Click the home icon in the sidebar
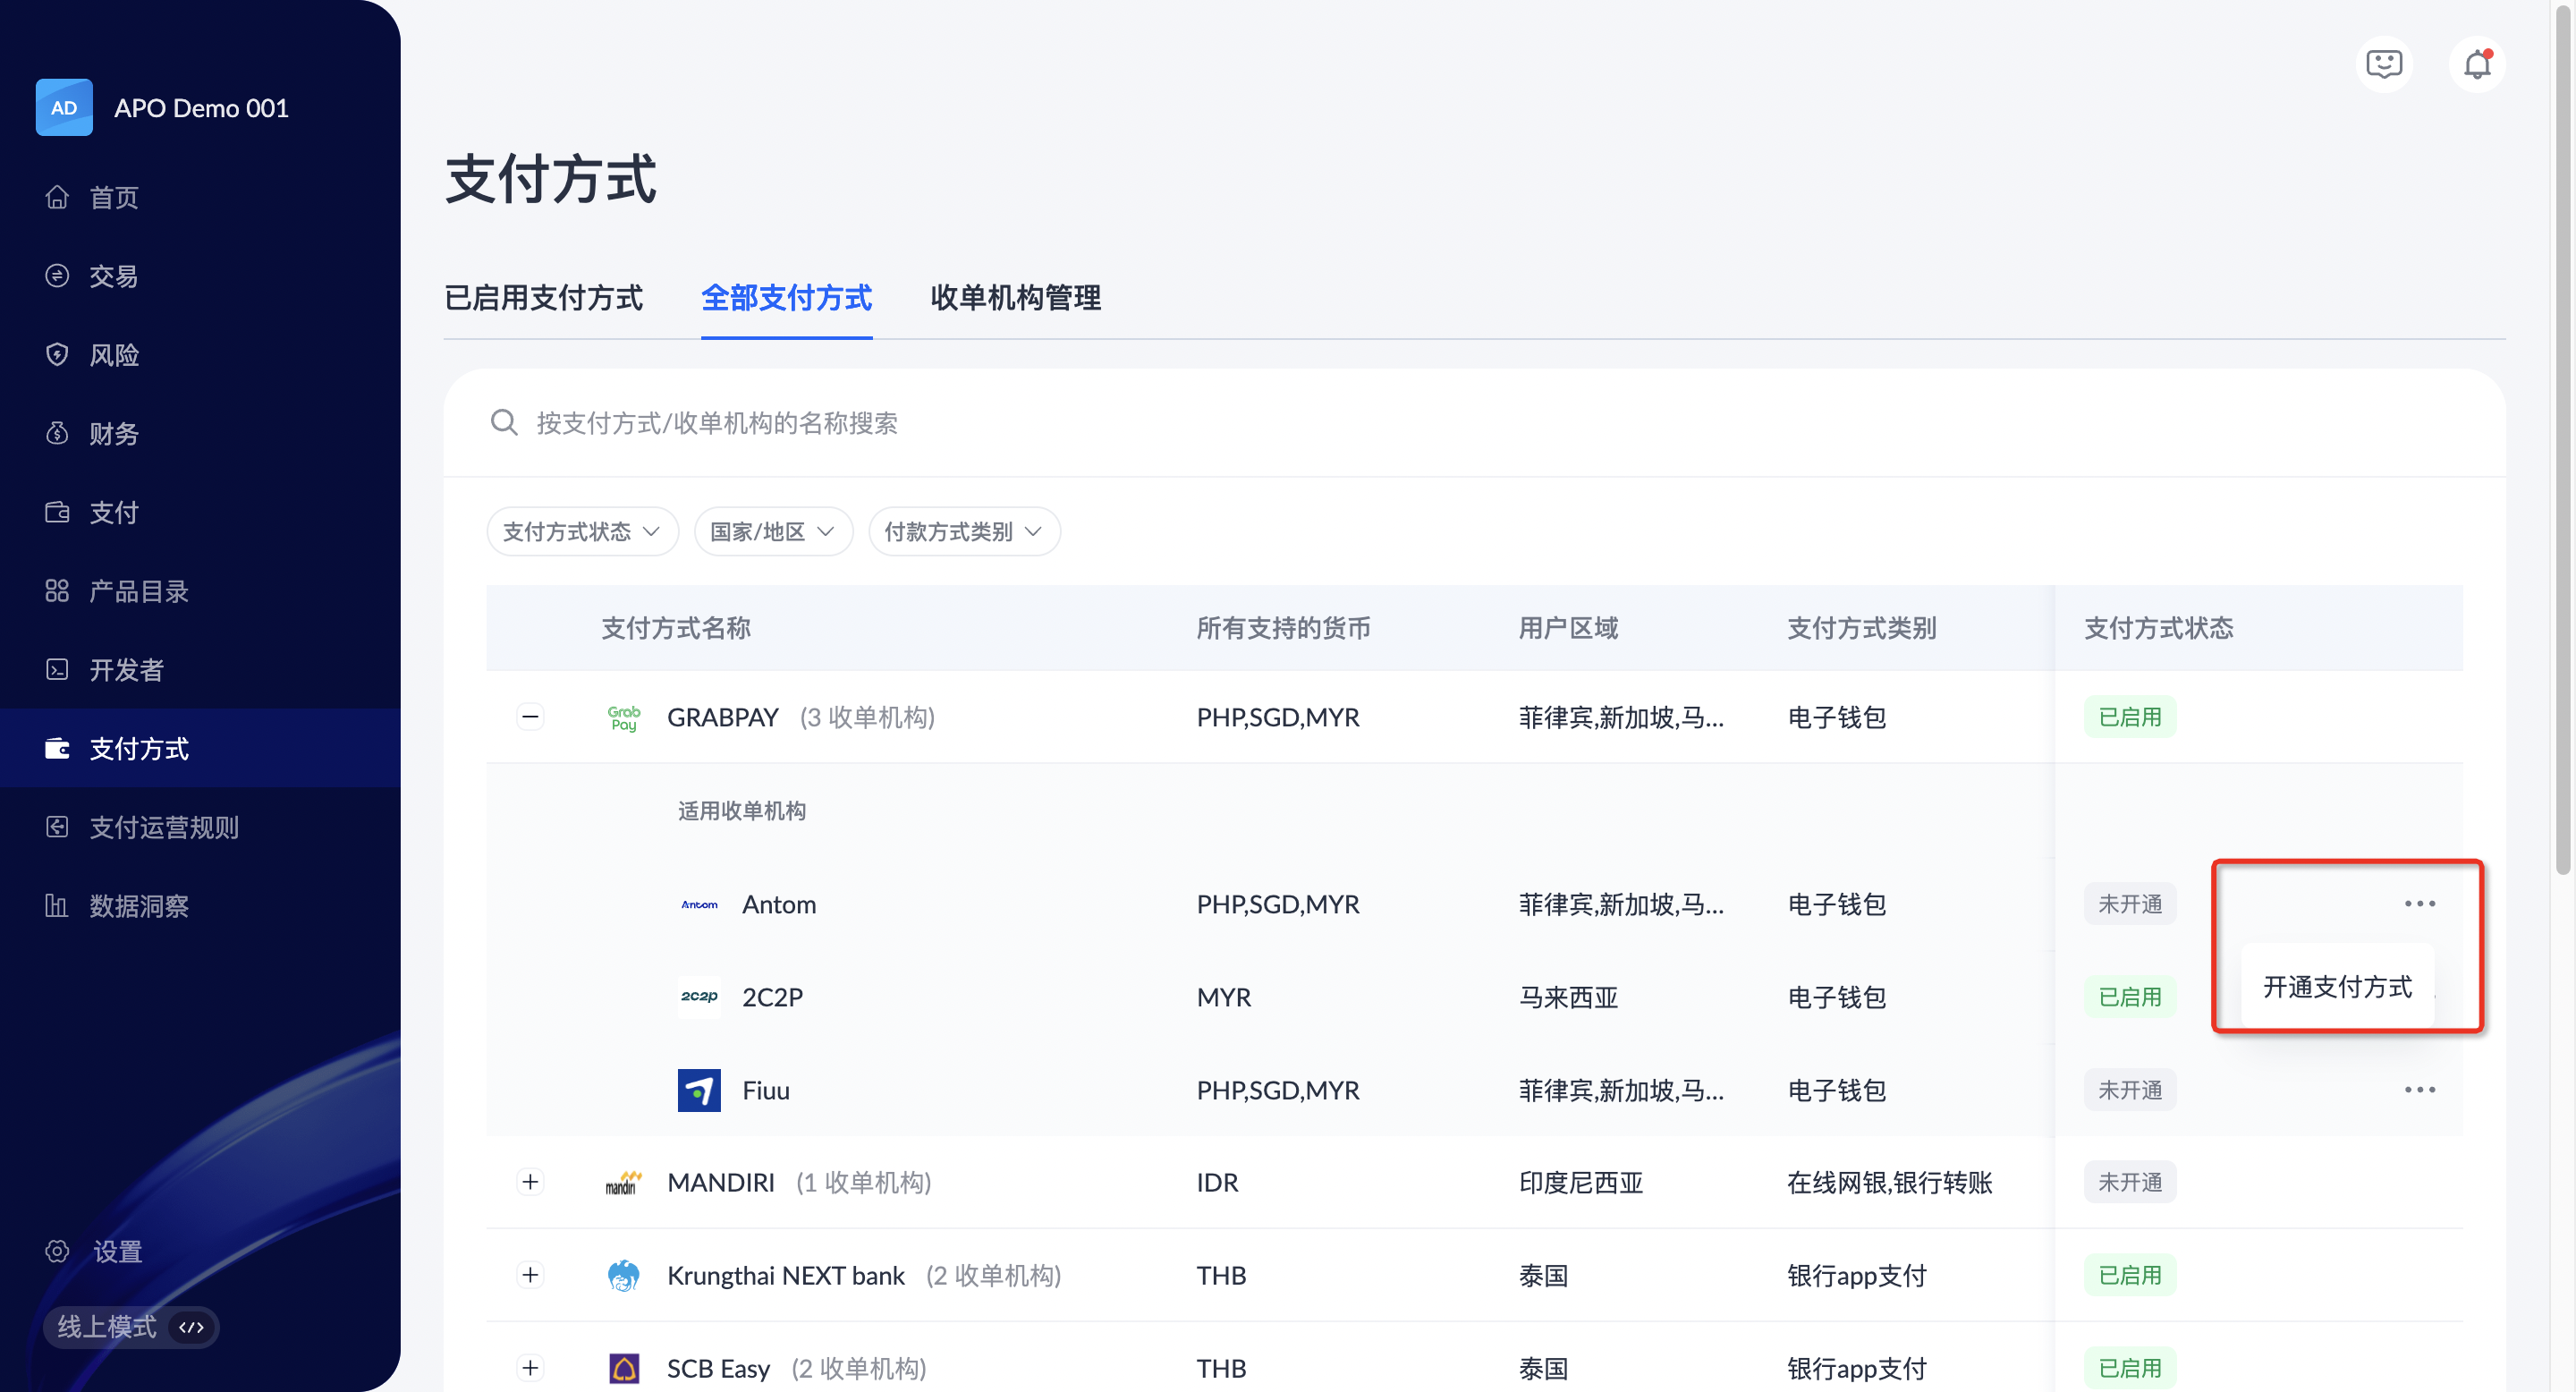This screenshot has height=1392, width=2576. [x=57, y=197]
